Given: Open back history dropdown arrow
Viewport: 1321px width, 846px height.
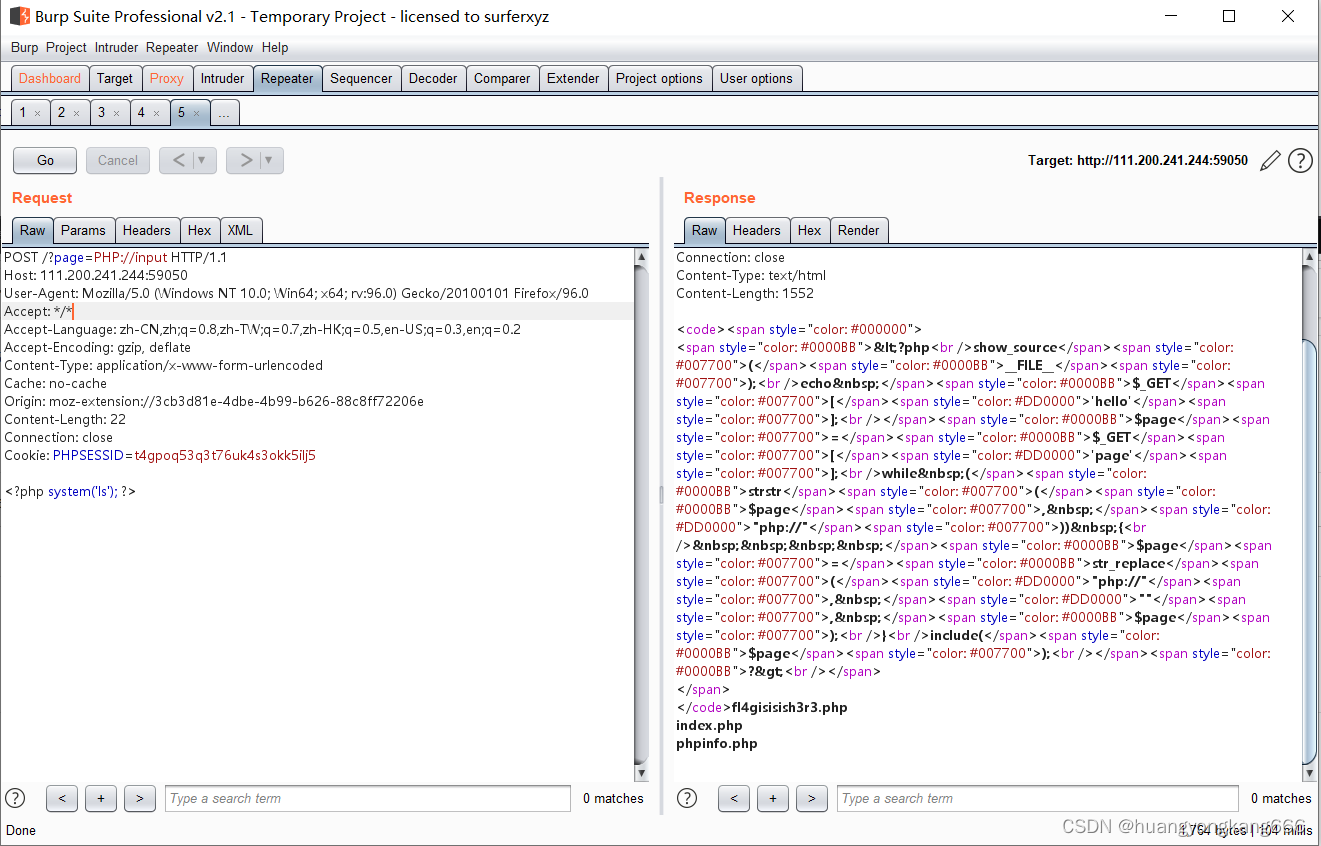Looking at the screenshot, I should tap(203, 160).
